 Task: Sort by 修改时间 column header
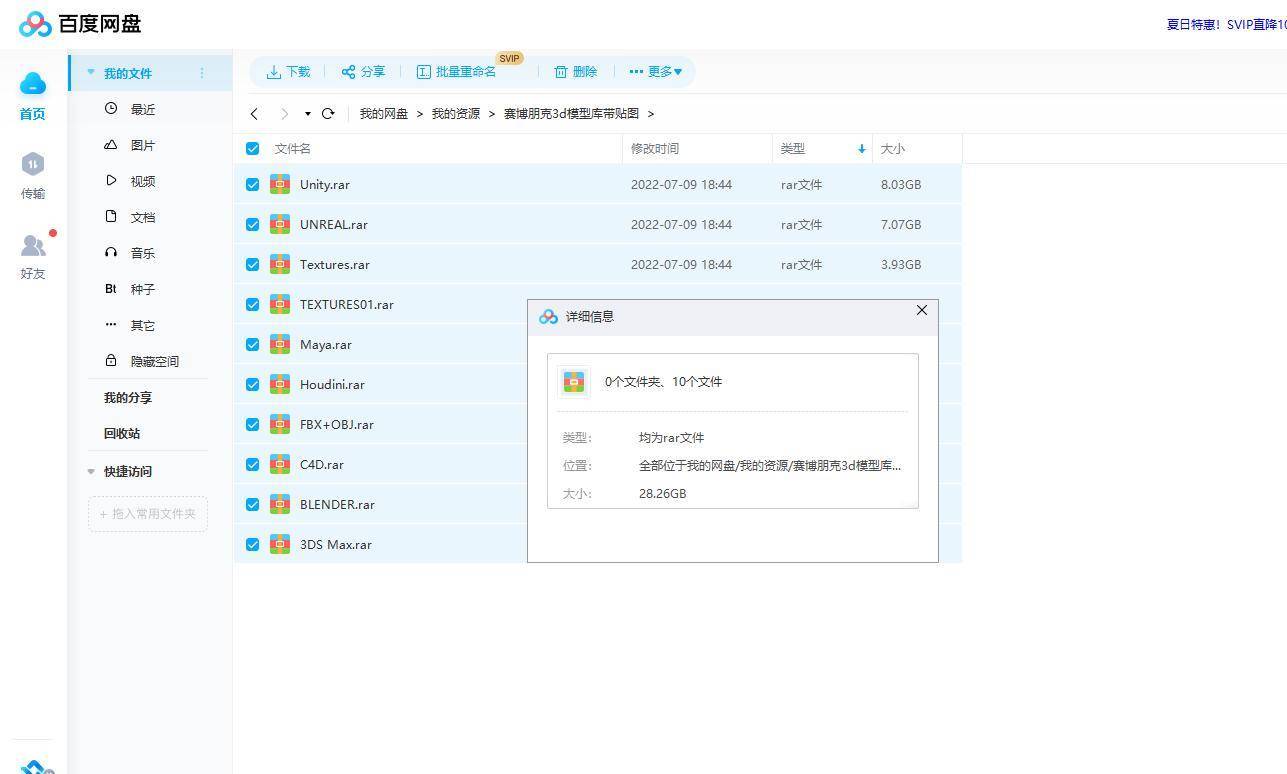(655, 148)
